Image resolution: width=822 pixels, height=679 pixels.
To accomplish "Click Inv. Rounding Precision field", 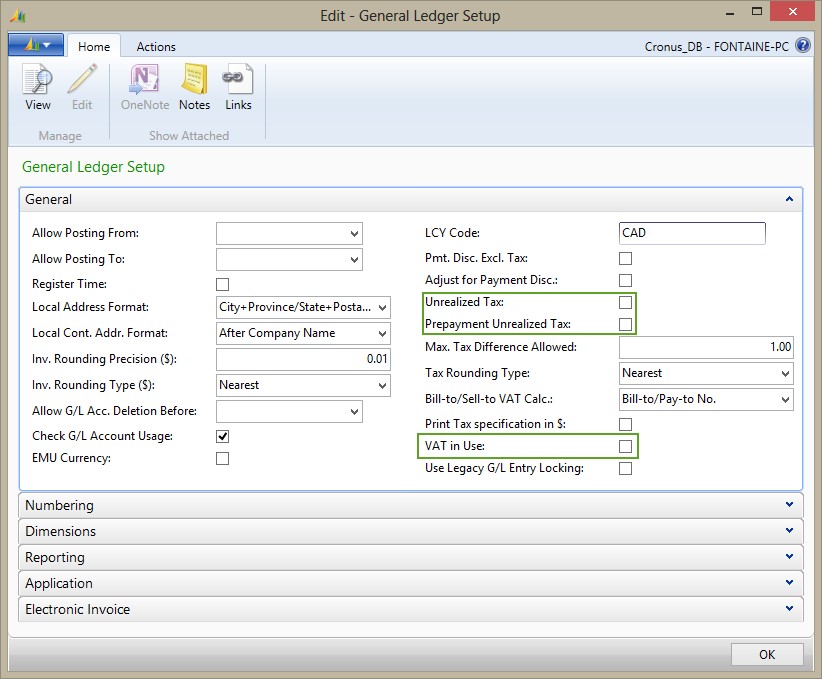I will pos(303,359).
